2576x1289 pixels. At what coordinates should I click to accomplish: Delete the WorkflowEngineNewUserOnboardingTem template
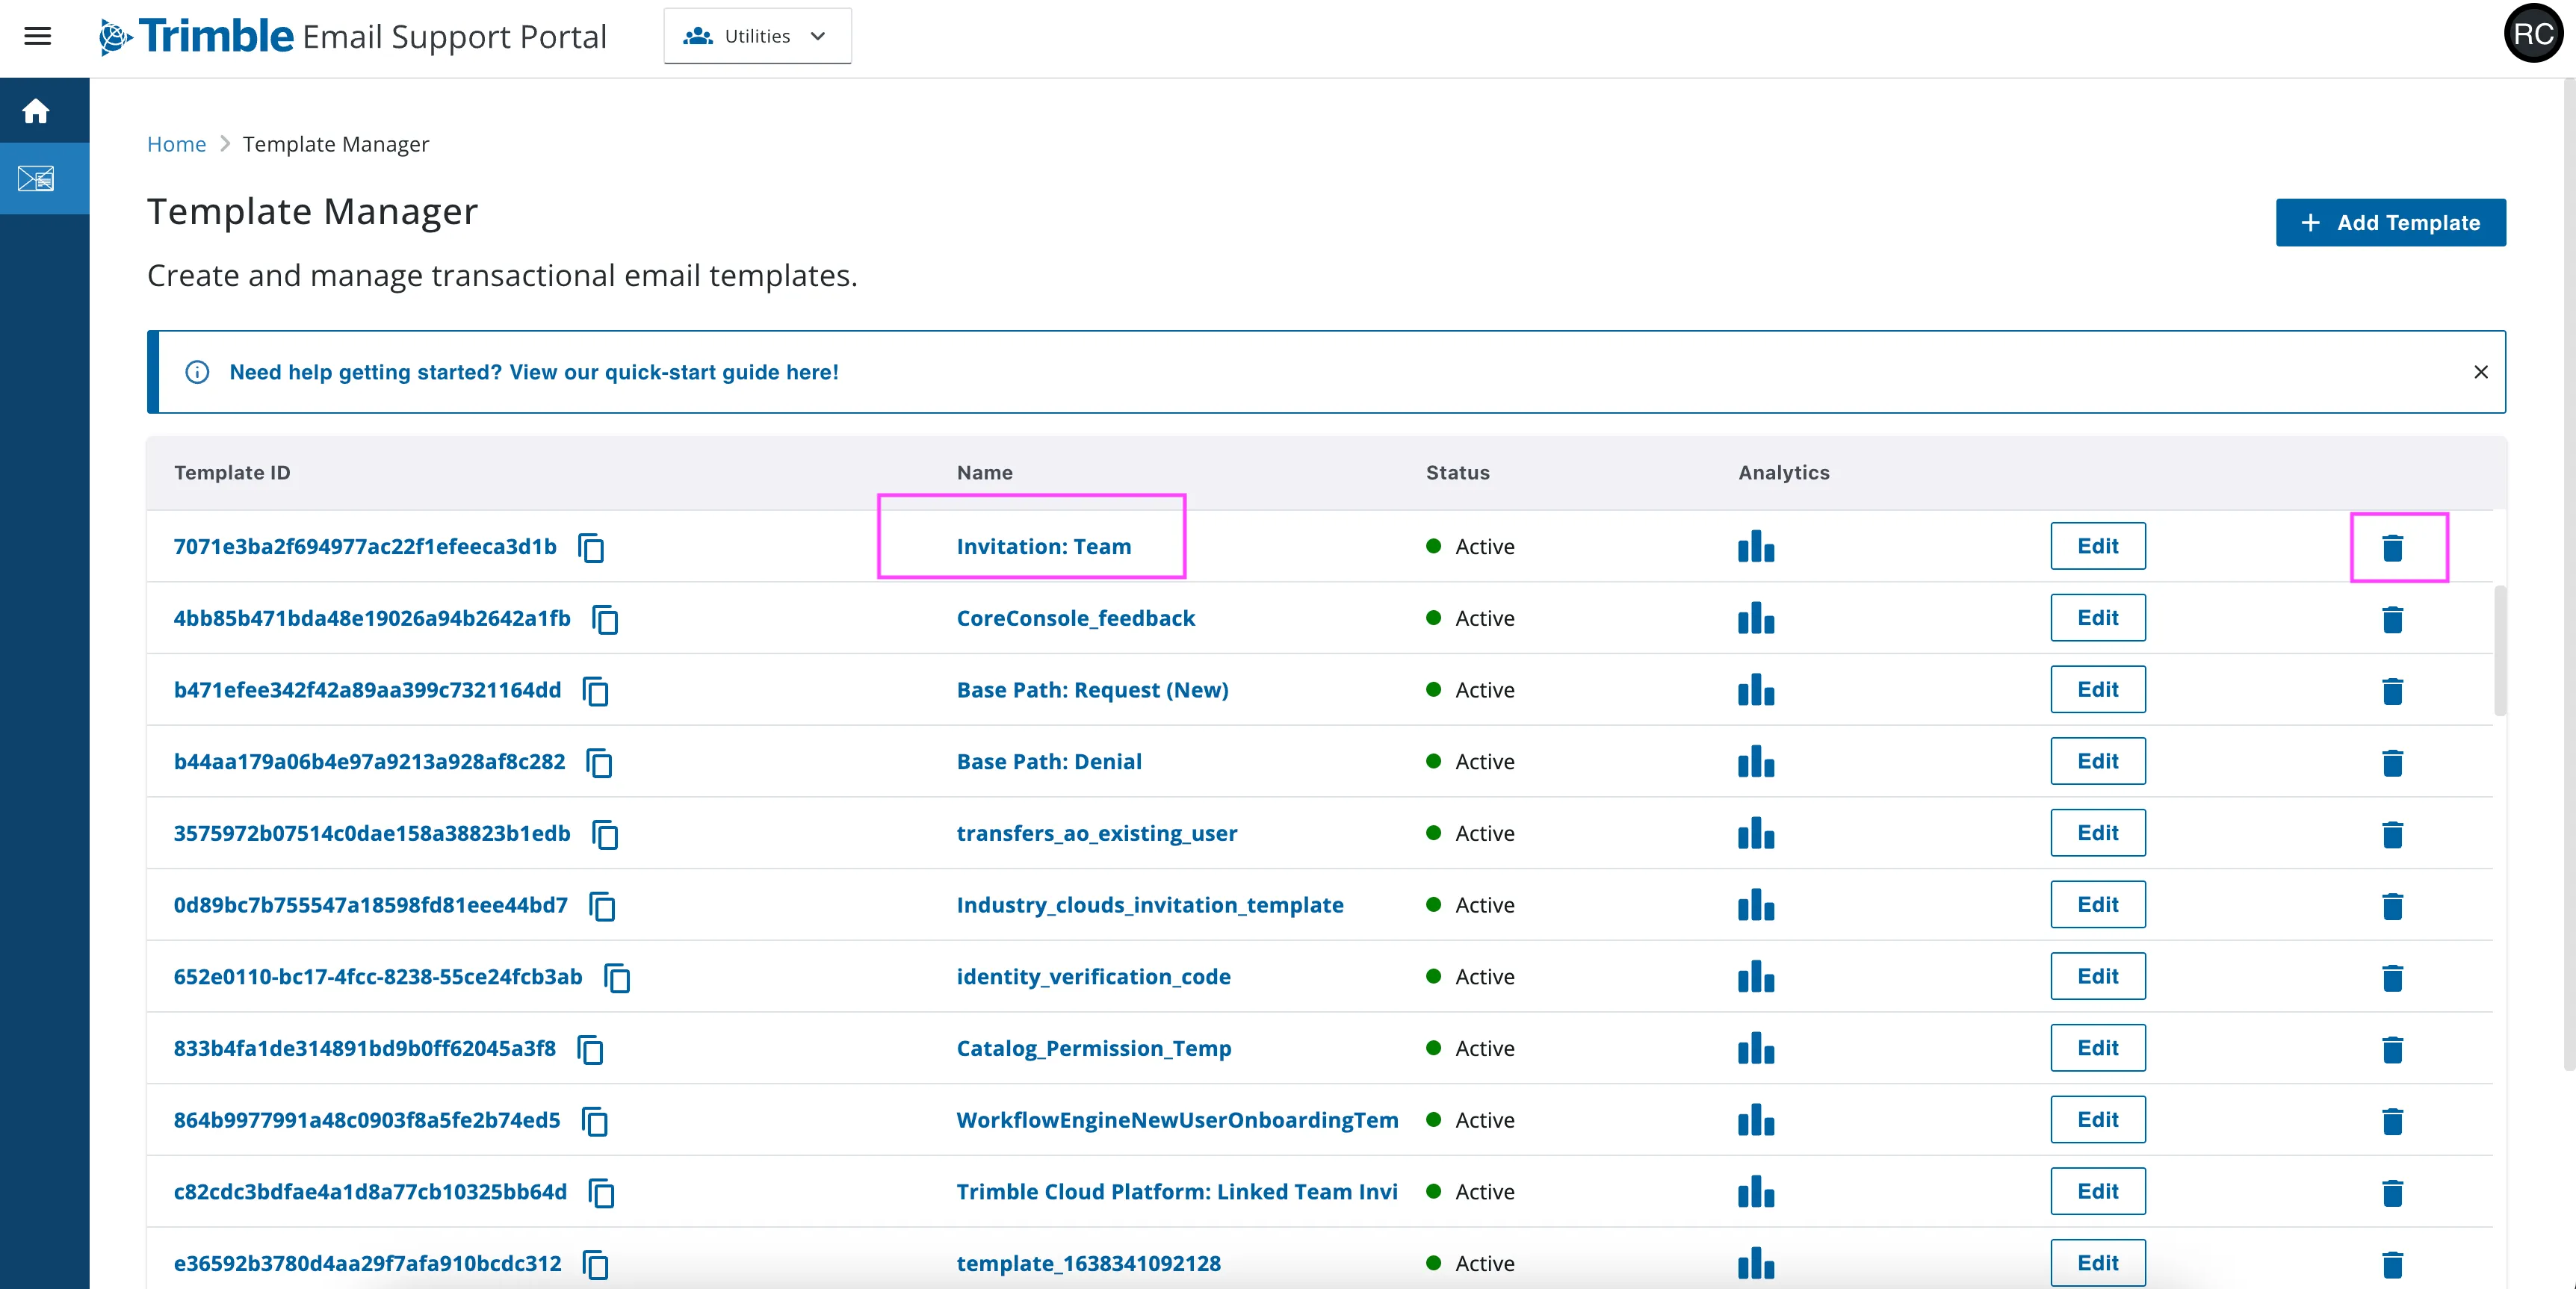(2393, 1121)
